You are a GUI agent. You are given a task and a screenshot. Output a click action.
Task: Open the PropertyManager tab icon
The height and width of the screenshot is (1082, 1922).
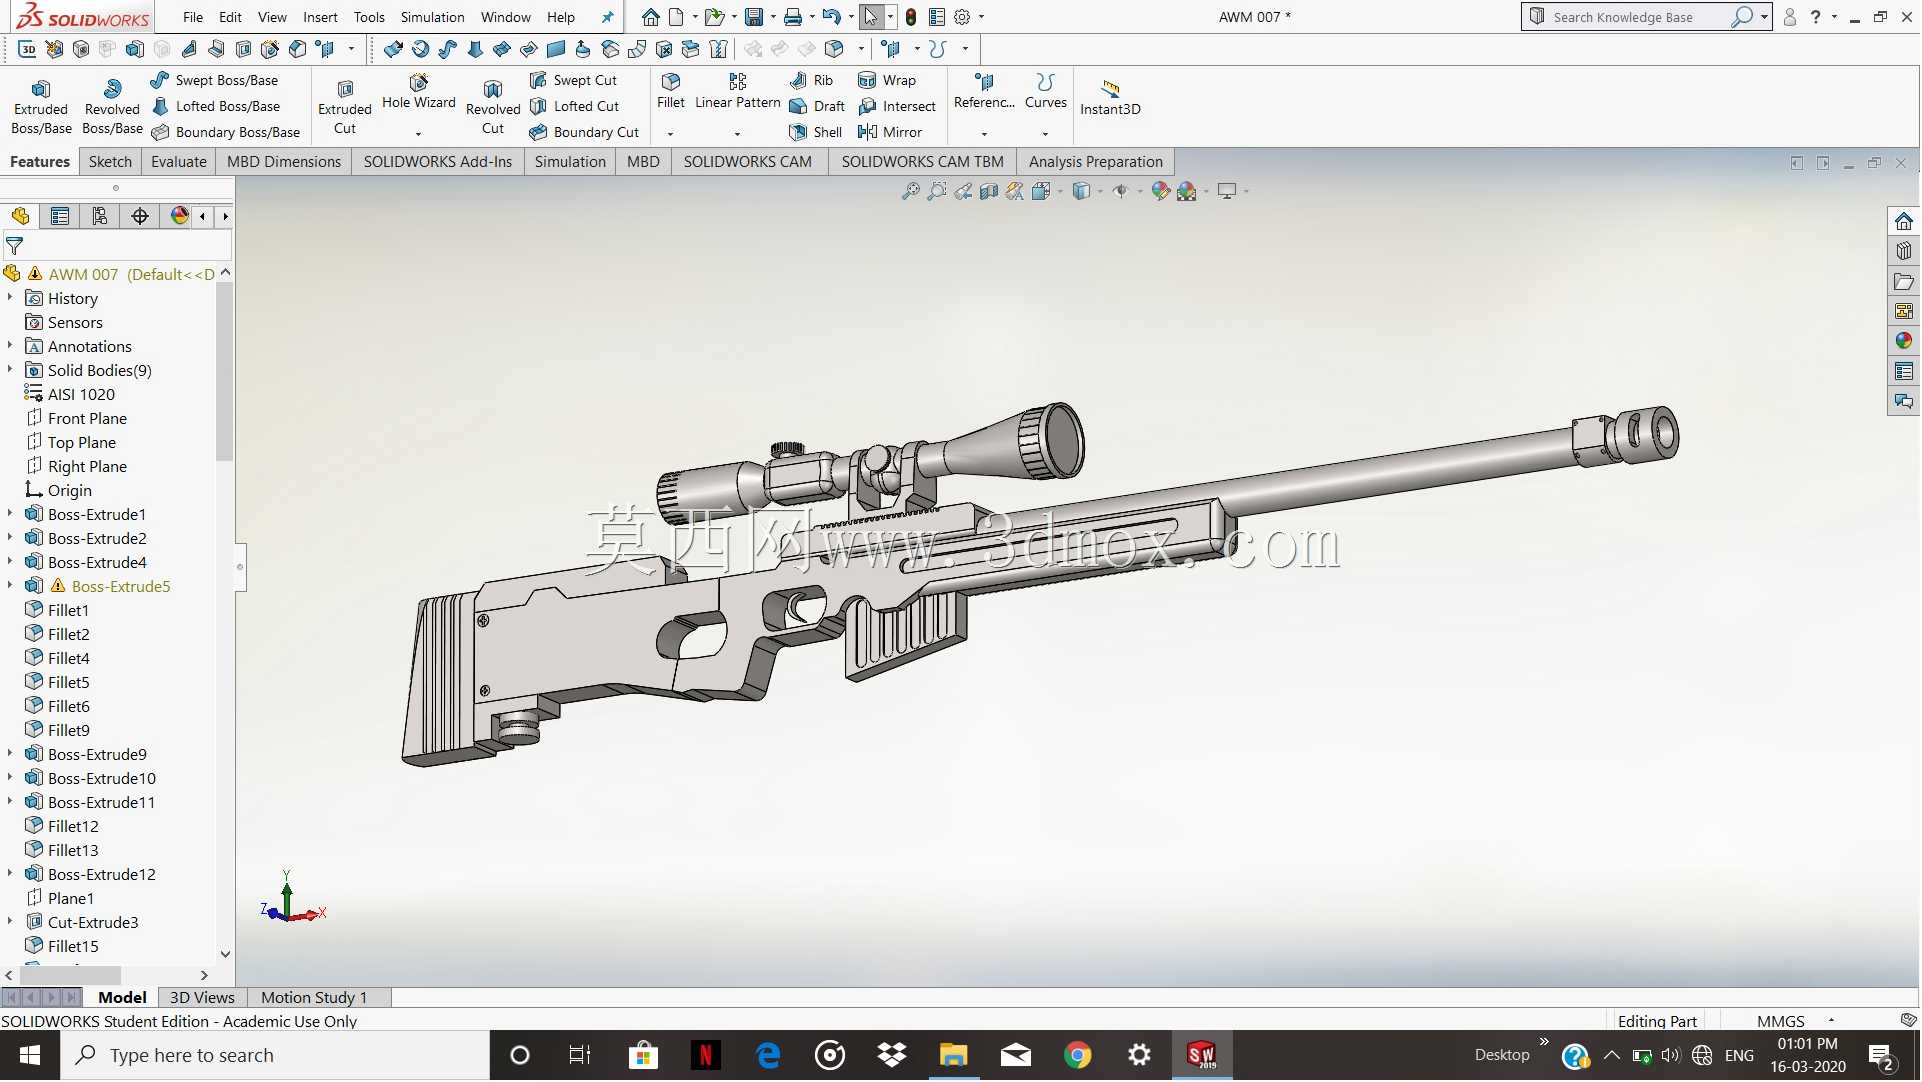point(60,216)
